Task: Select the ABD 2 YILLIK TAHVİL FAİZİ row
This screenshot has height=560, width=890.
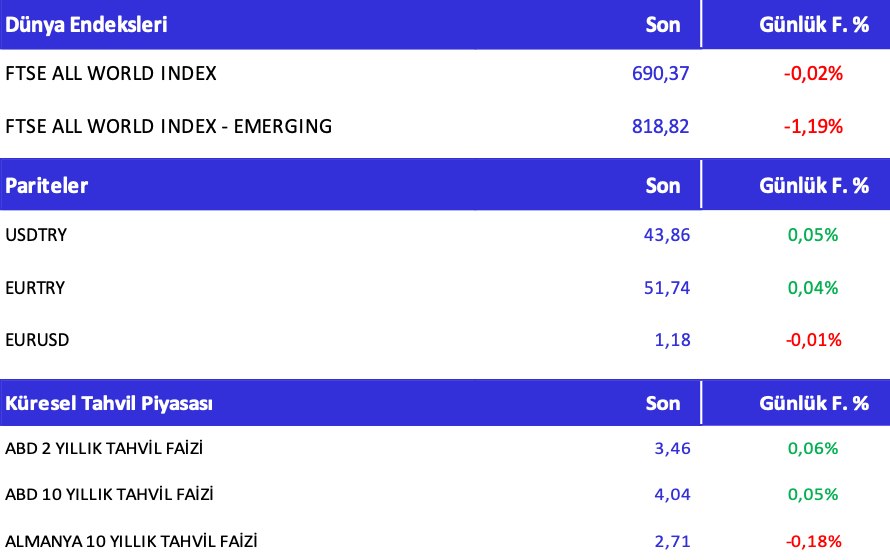Action: click(x=104, y=448)
